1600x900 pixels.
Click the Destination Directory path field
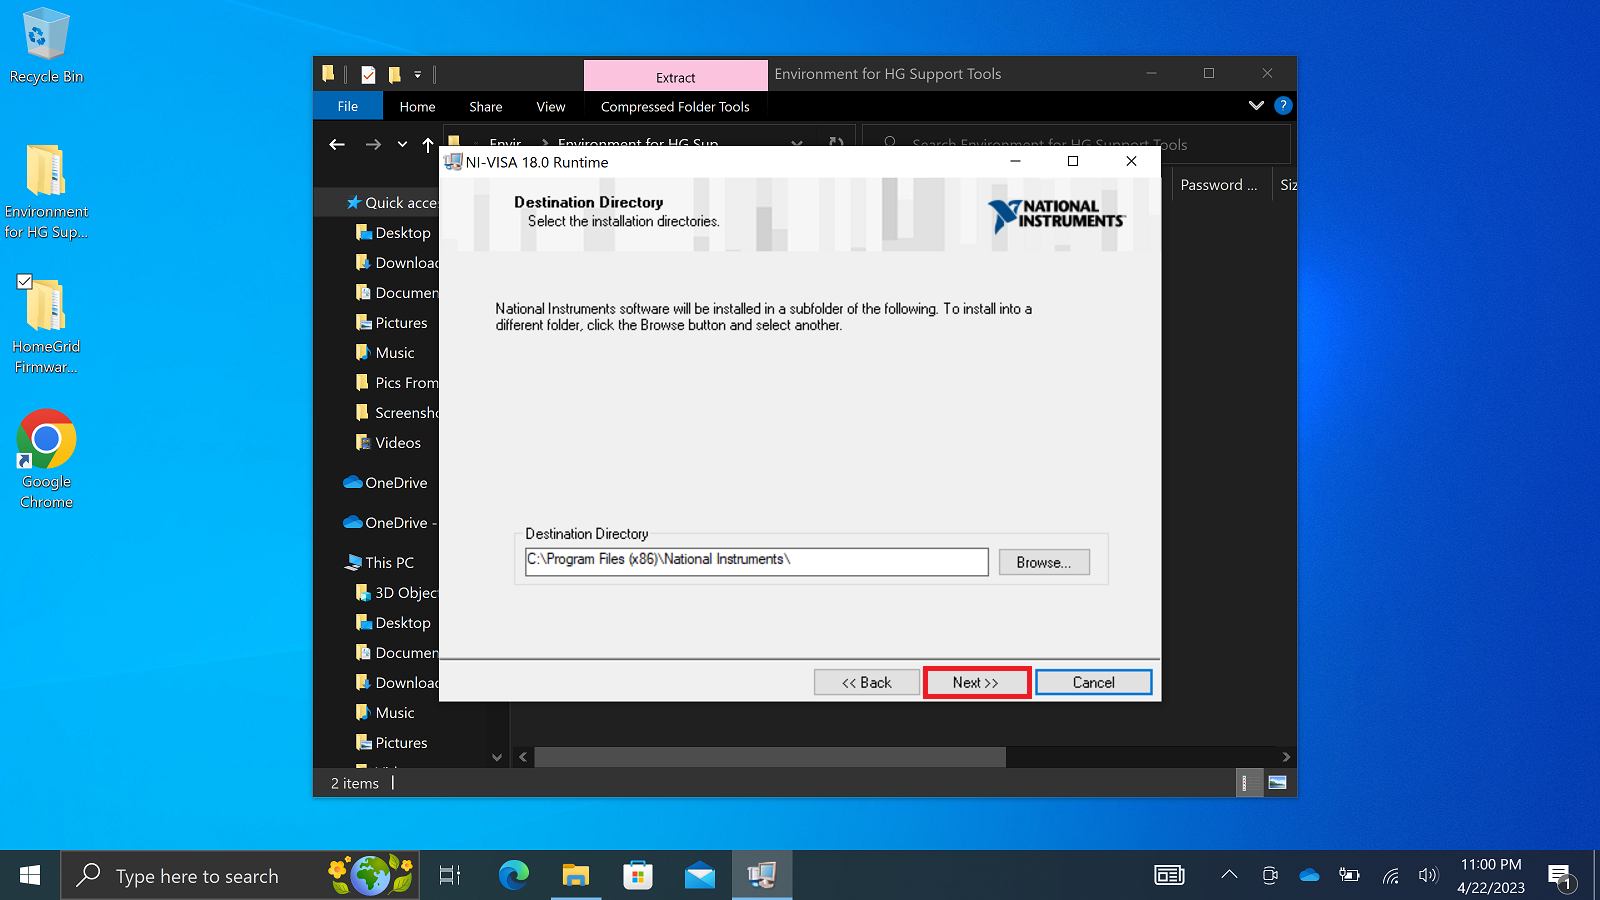(756, 561)
